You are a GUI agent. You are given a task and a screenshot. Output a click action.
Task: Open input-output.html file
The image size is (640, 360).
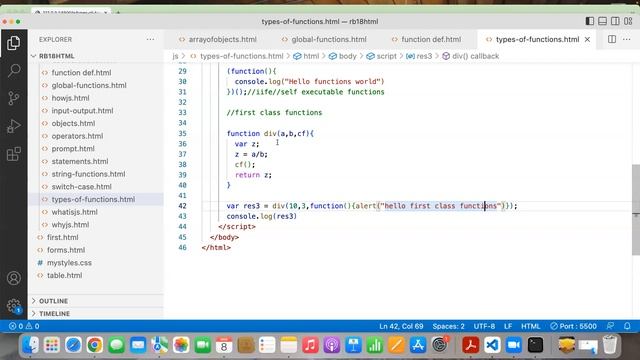tap(82, 110)
